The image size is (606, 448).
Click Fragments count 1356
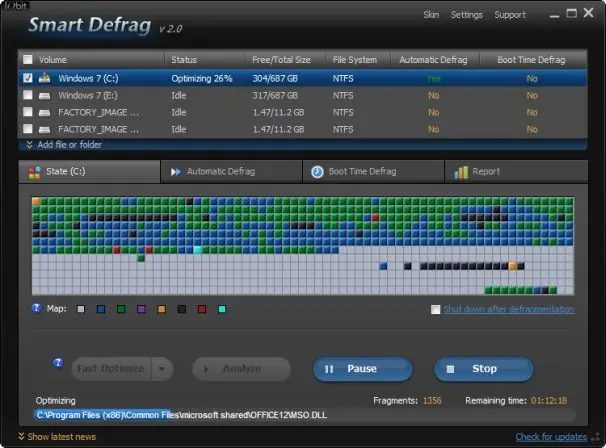[x=432, y=400]
